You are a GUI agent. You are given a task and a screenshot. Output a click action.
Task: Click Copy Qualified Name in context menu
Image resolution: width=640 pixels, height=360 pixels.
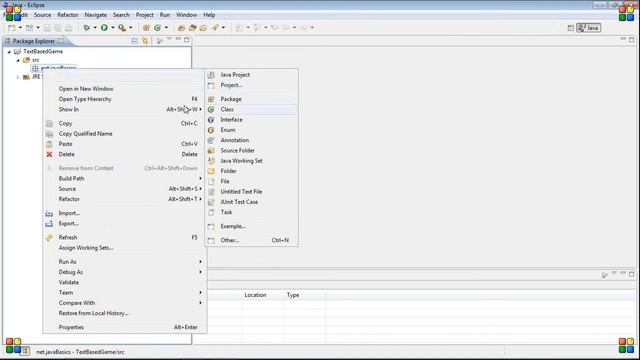point(124,133)
